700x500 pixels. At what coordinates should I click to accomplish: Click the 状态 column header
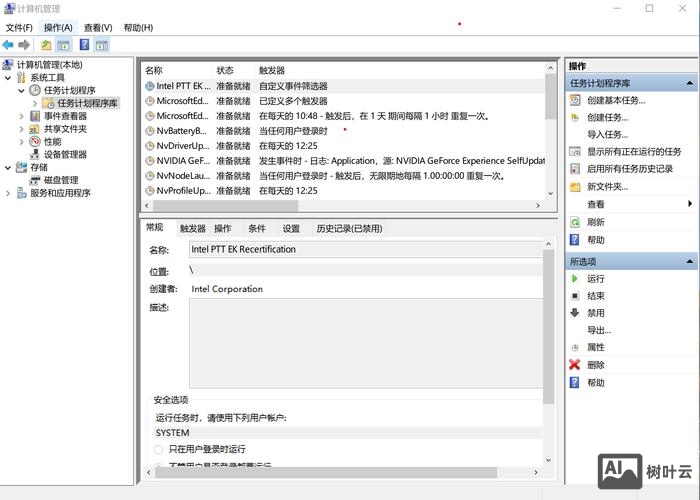click(x=234, y=70)
